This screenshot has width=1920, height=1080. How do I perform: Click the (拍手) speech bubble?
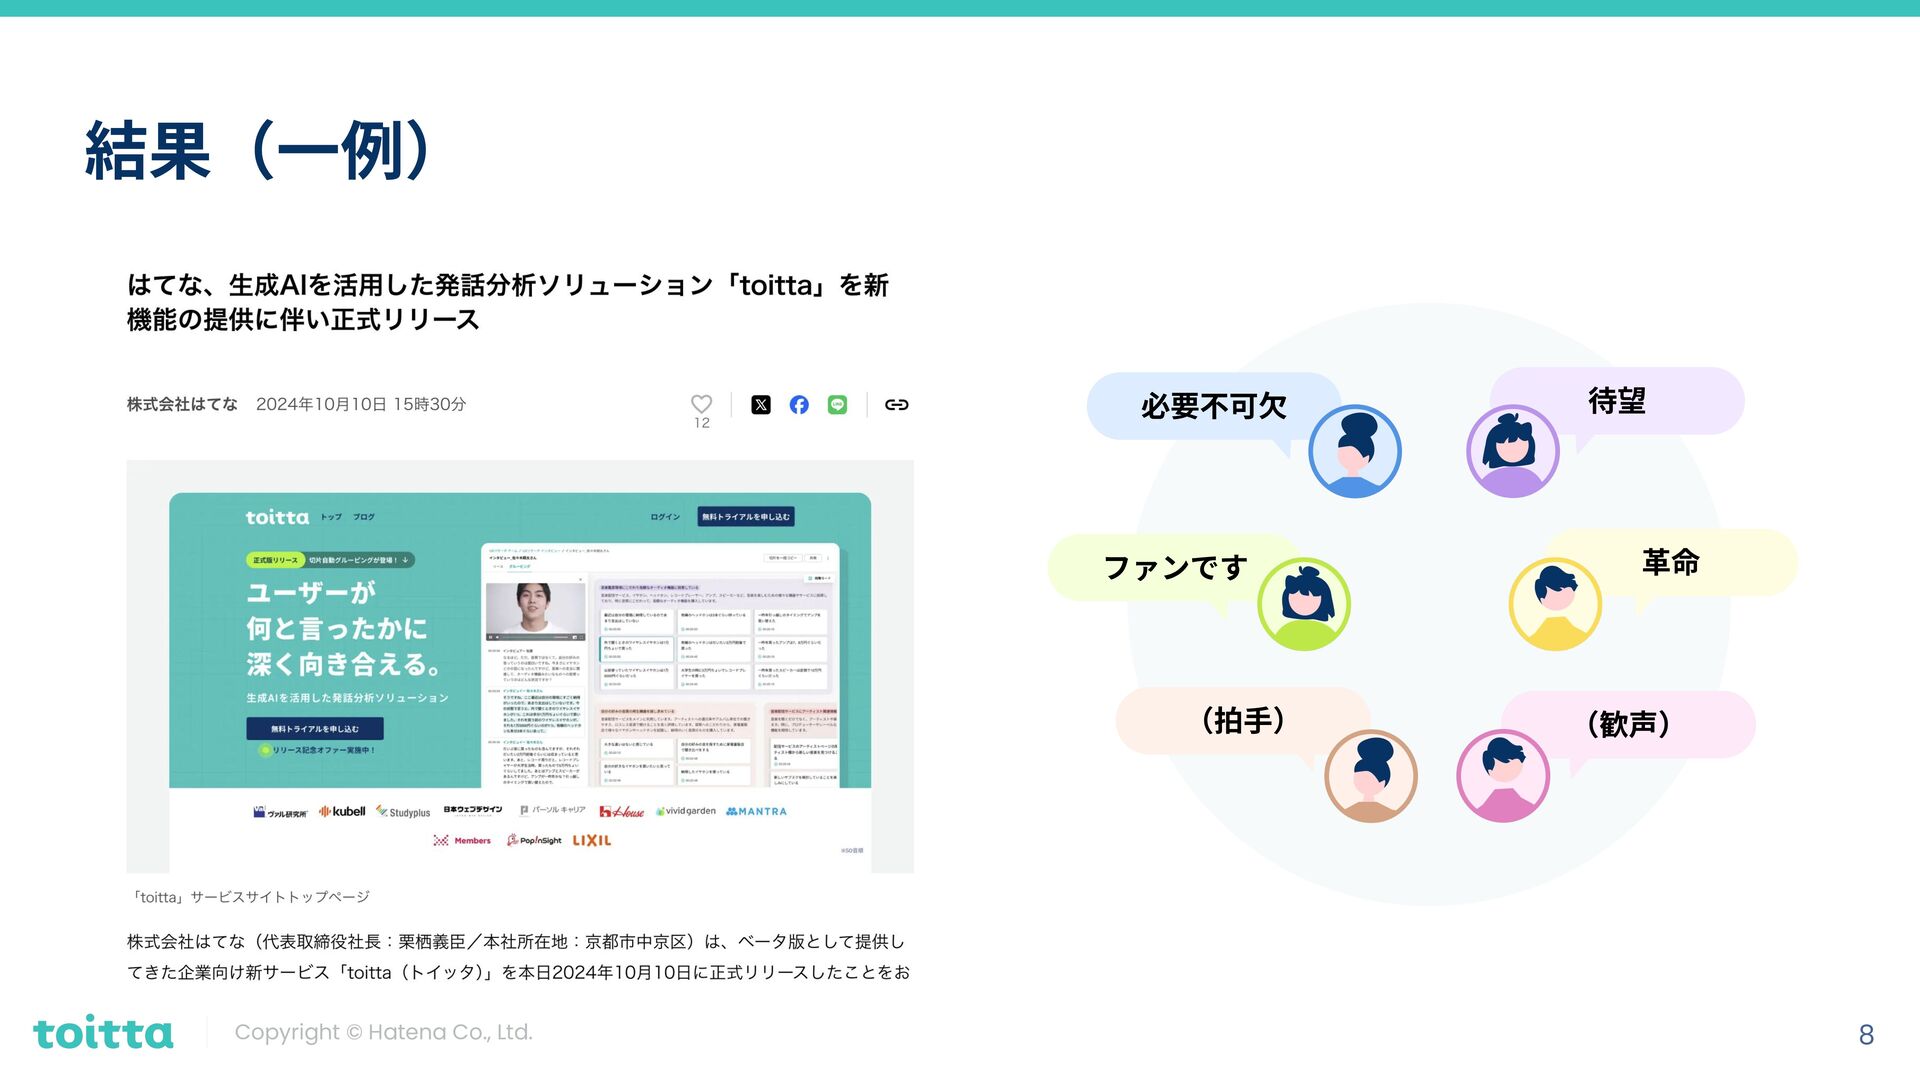(1242, 720)
